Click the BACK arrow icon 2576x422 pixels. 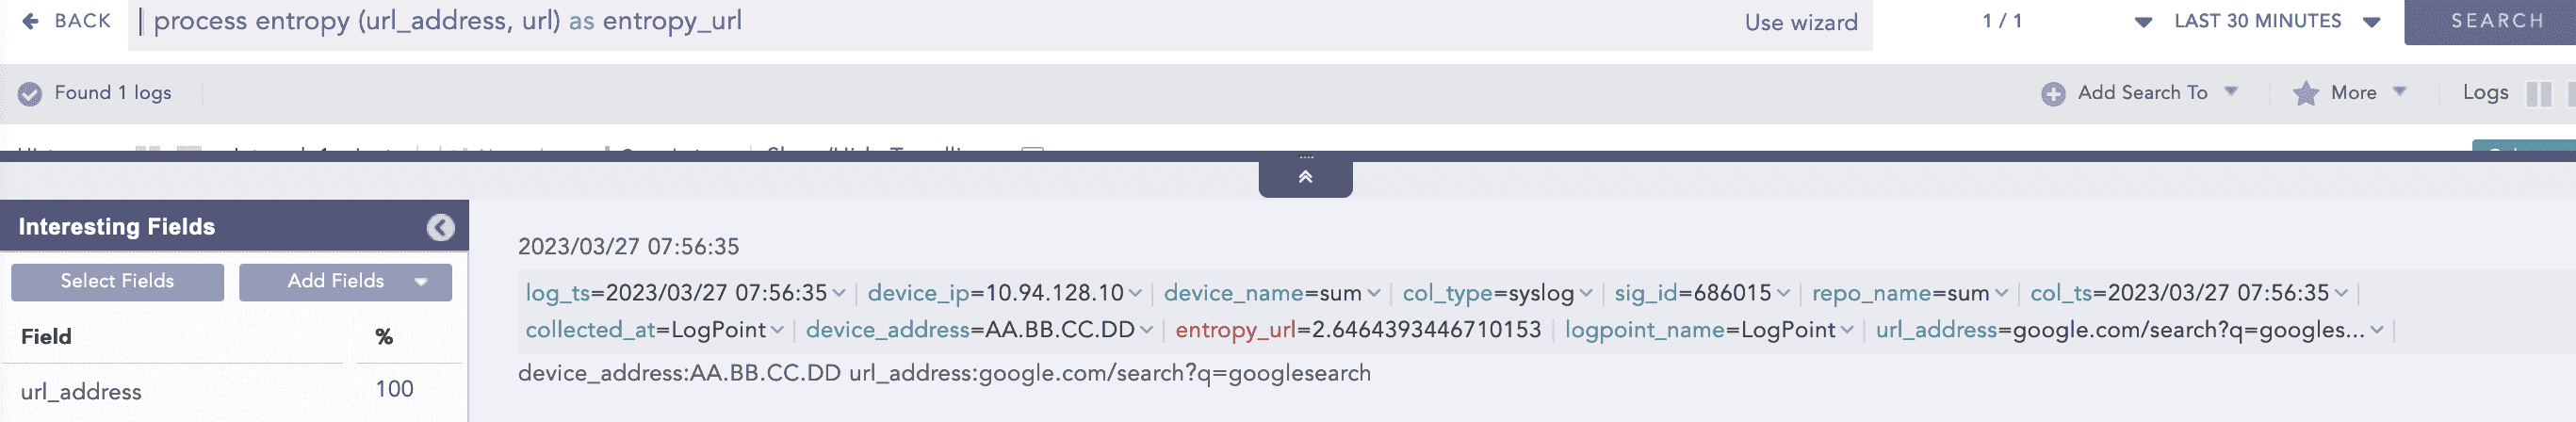tap(30, 21)
